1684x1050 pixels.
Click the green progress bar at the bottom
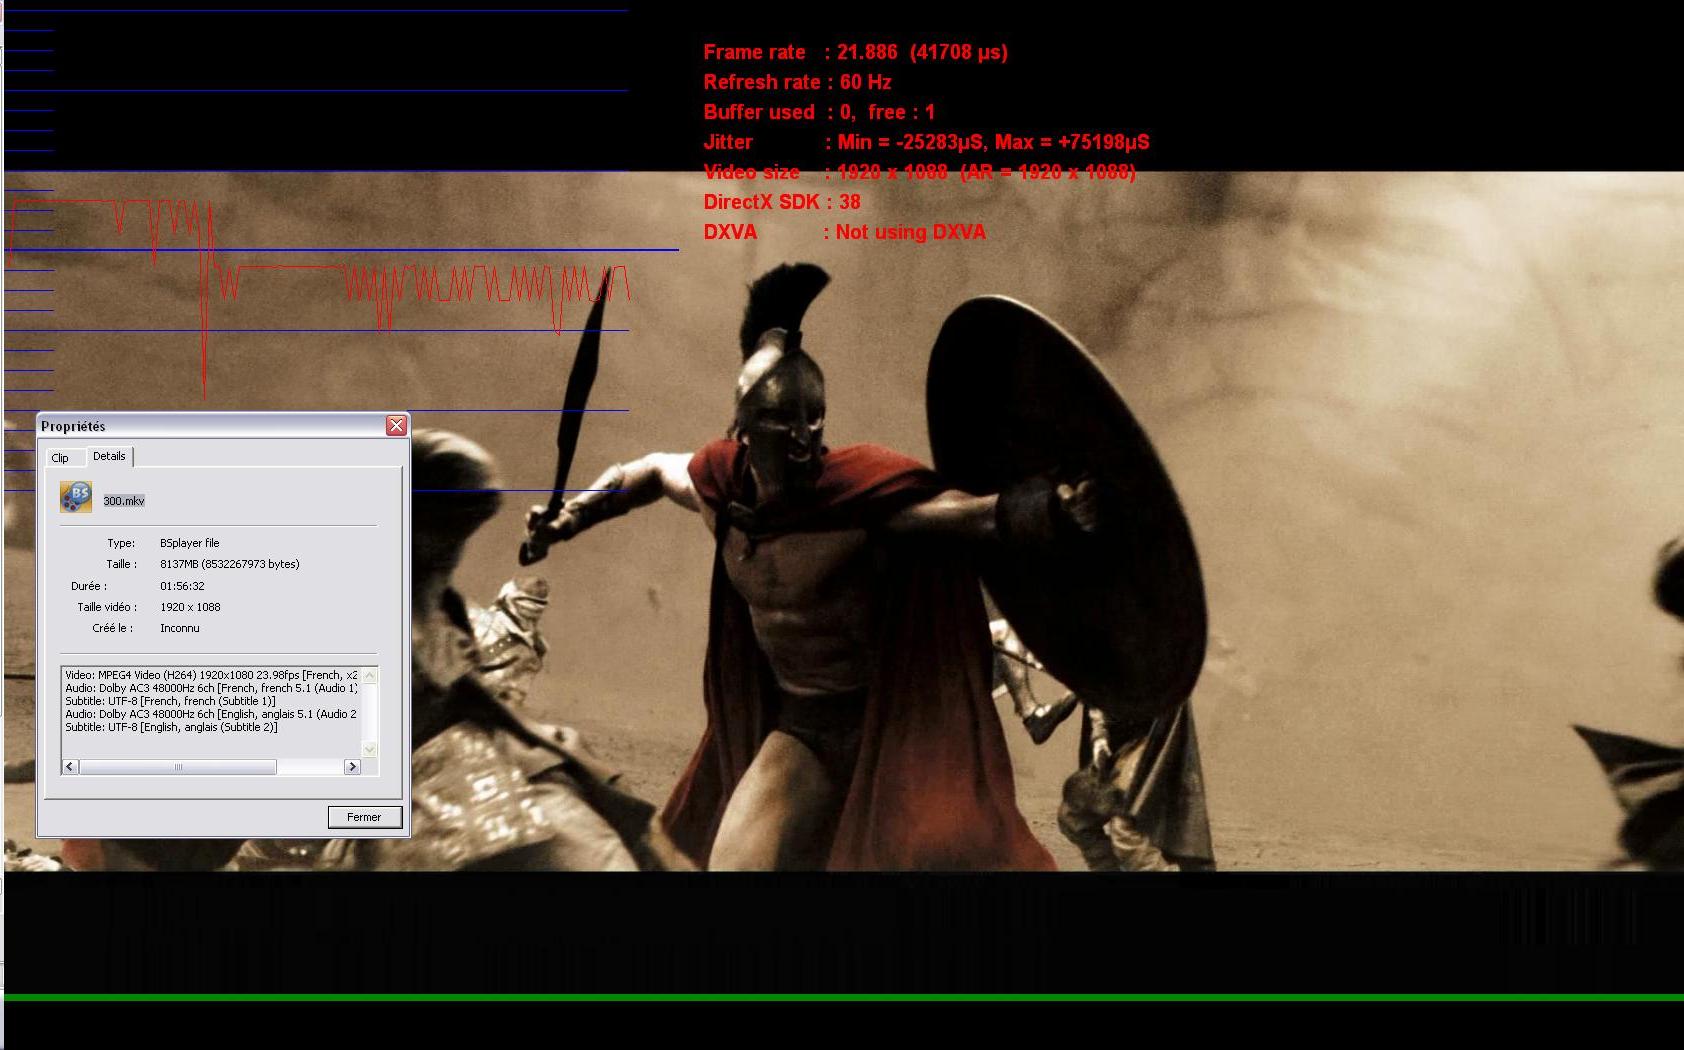click(x=844, y=997)
